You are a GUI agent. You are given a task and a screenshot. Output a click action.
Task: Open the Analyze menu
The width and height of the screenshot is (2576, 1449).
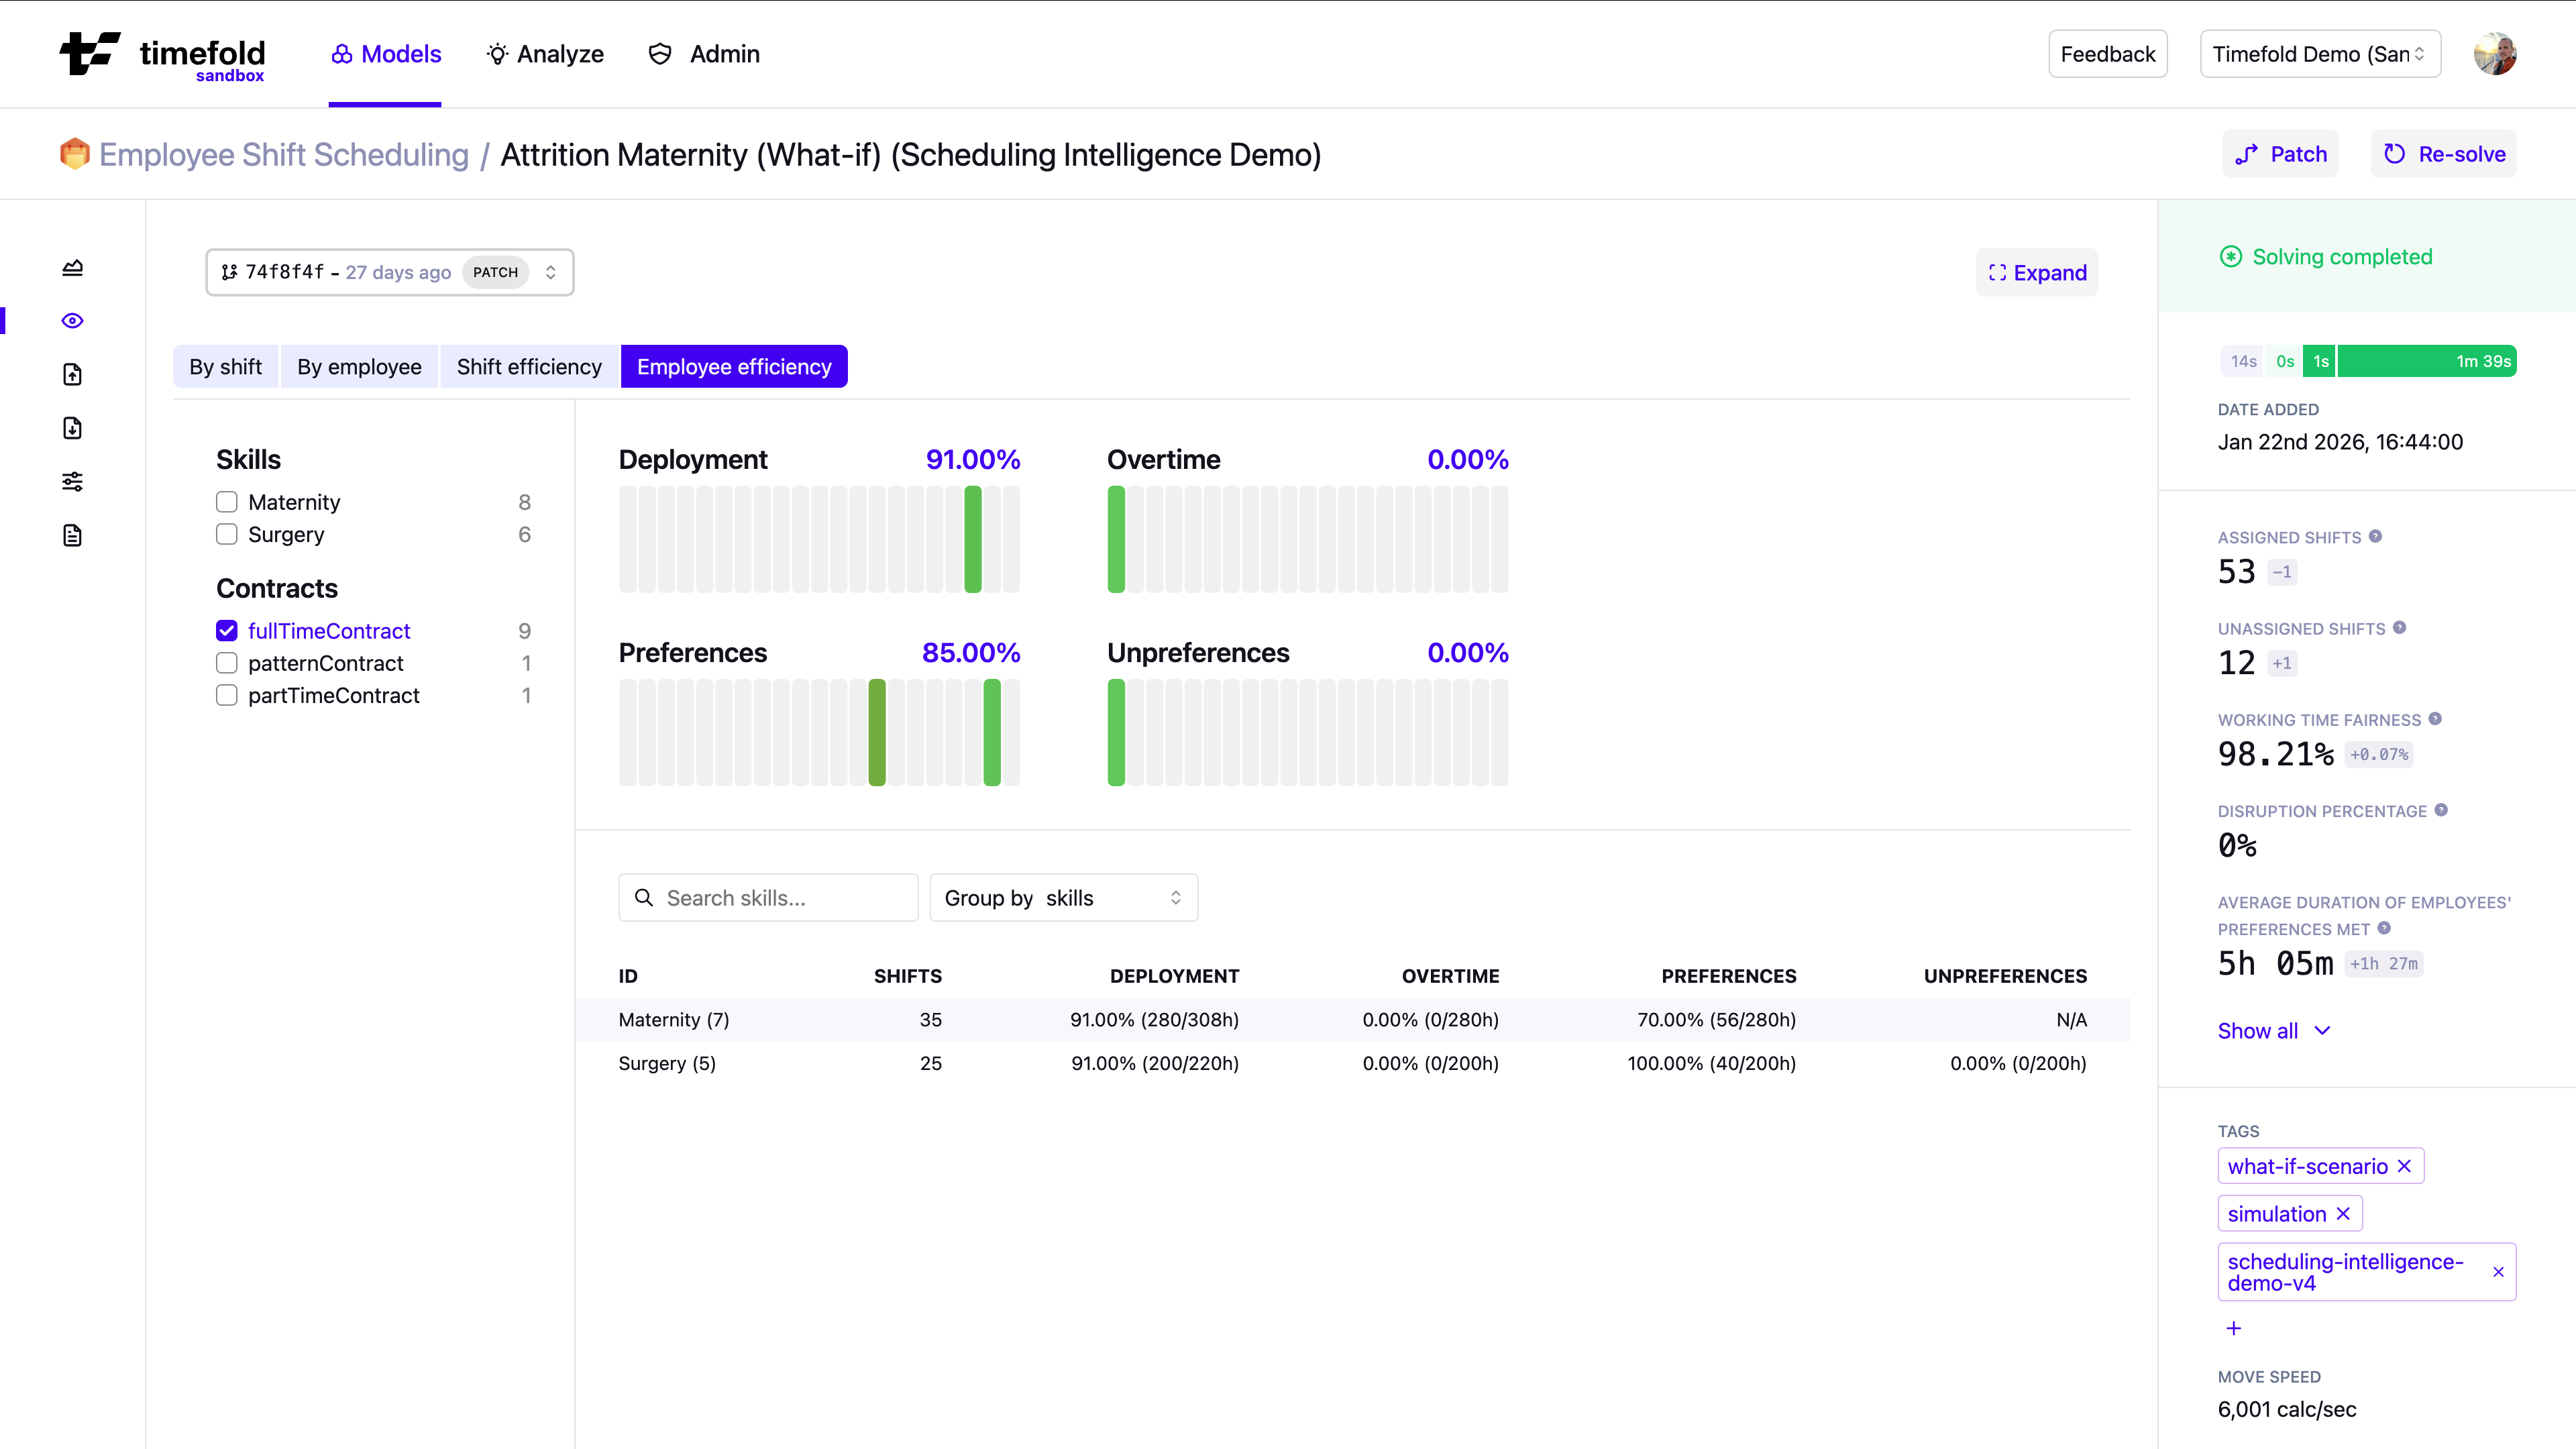545,54
